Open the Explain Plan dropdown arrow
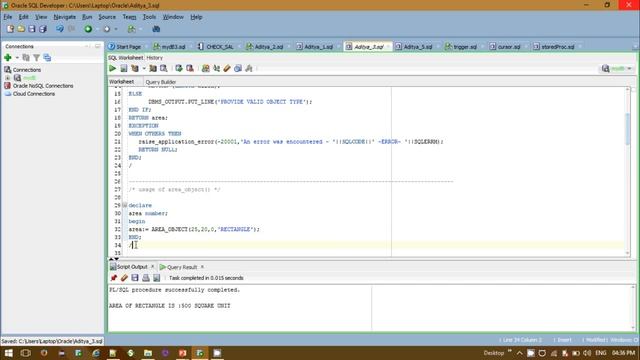Image resolution: width=640 pixels, height=360 pixels. coord(144,69)
